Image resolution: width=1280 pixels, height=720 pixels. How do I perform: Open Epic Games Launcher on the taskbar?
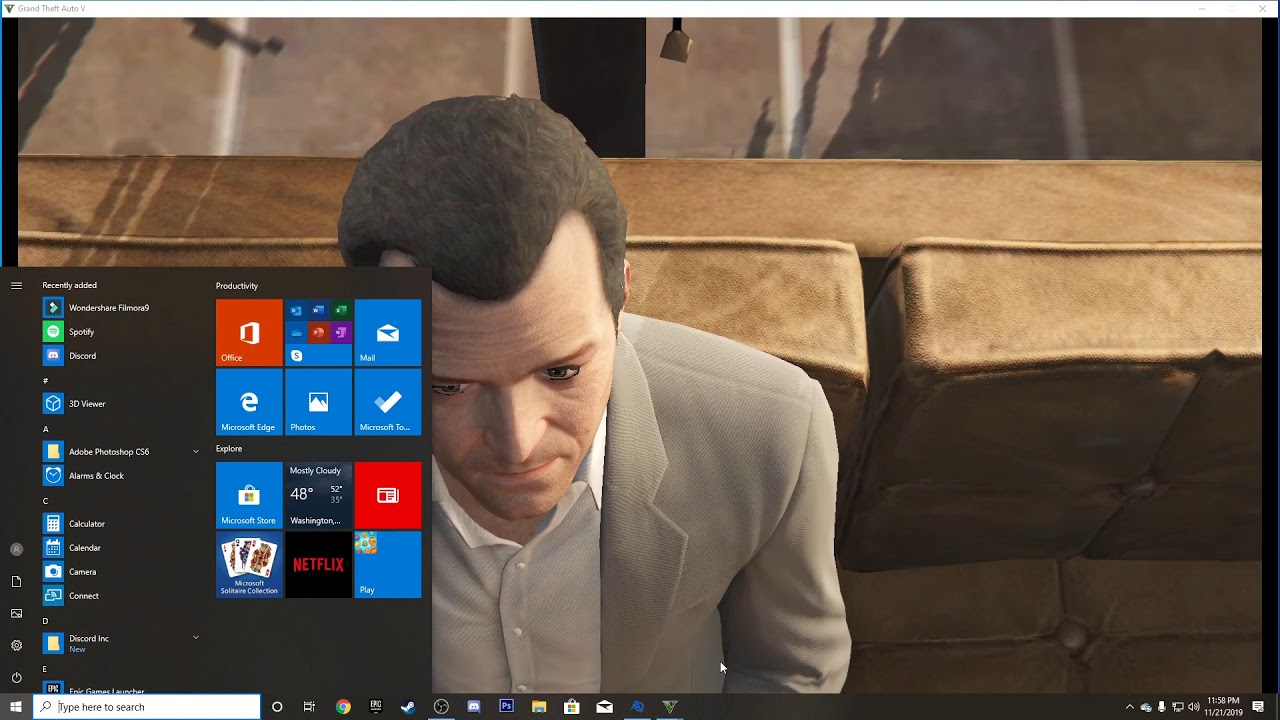(376, 707)
